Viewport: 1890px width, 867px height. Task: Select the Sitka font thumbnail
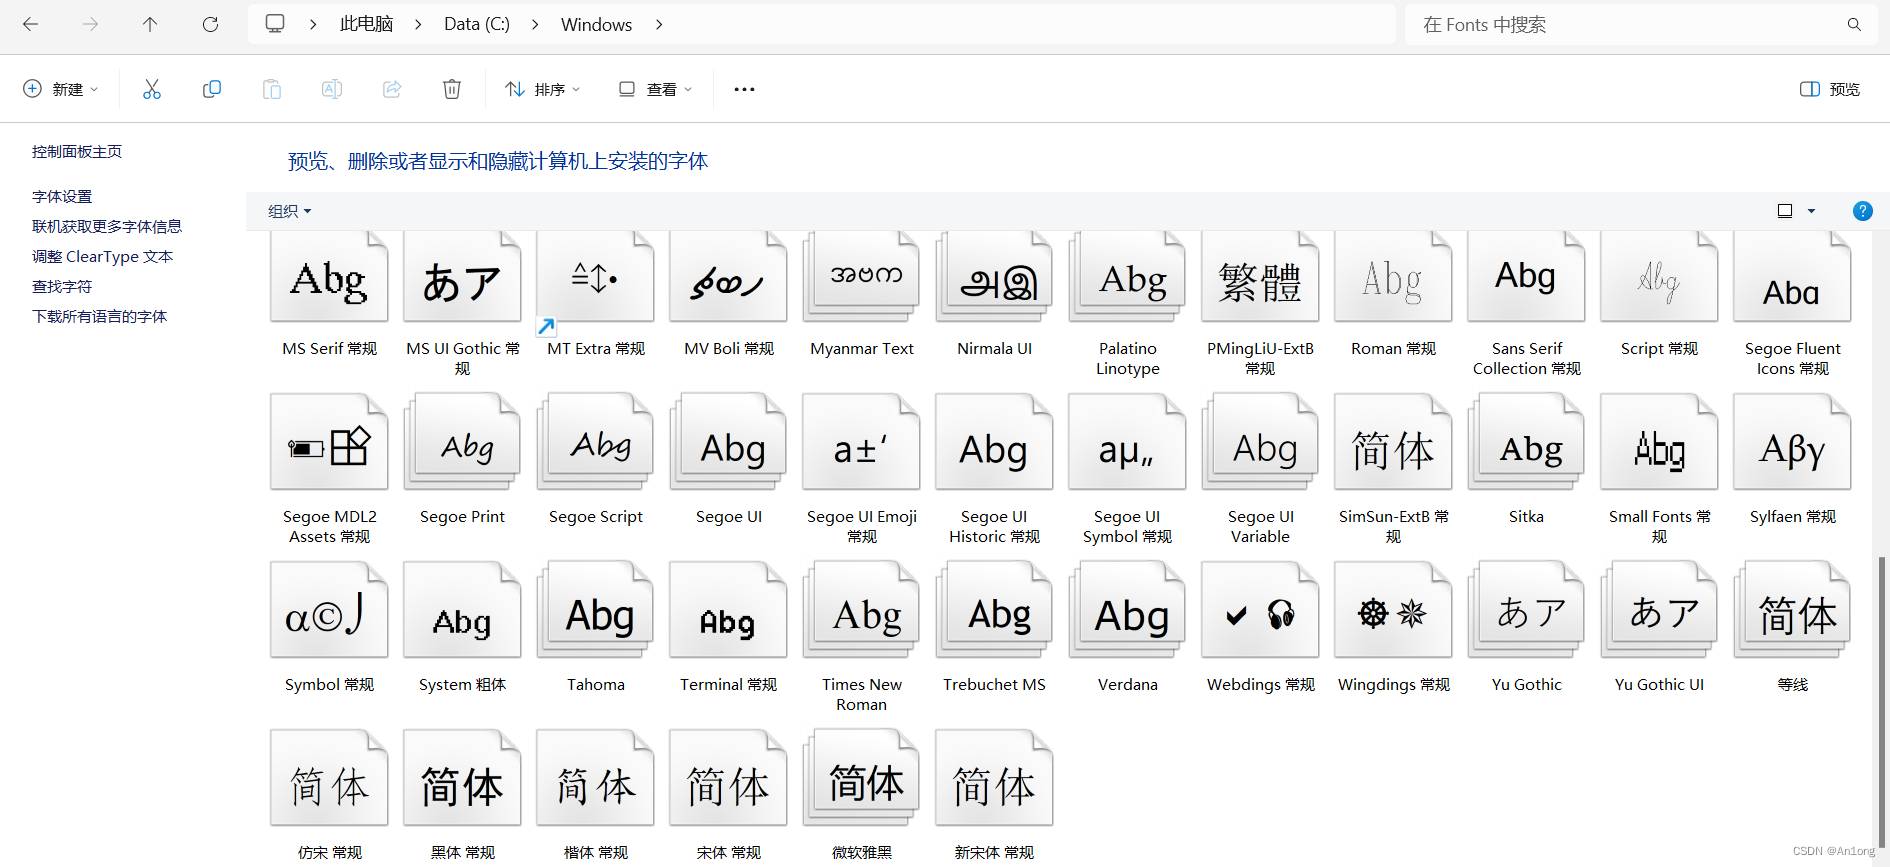tap(1526, 442)
